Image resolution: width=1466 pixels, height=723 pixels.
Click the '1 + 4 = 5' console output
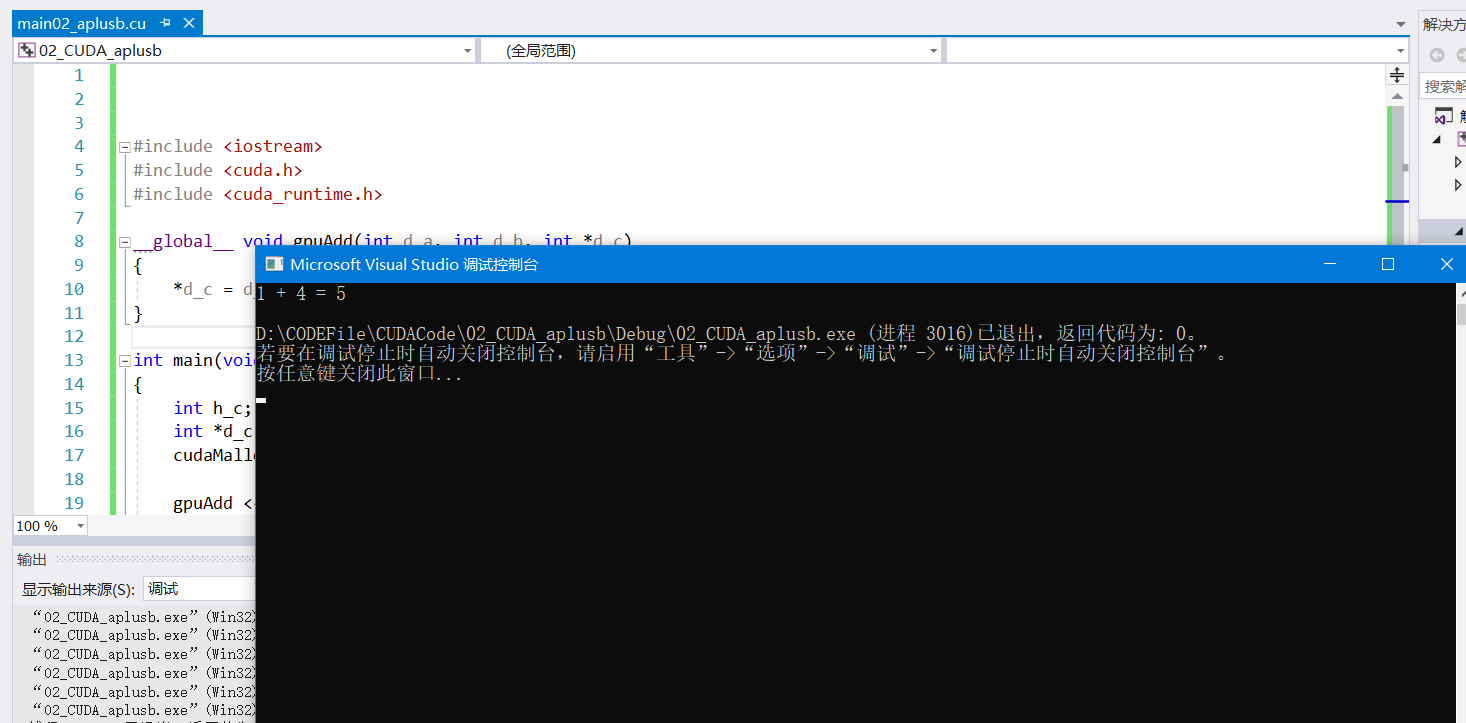click(301, 294)
